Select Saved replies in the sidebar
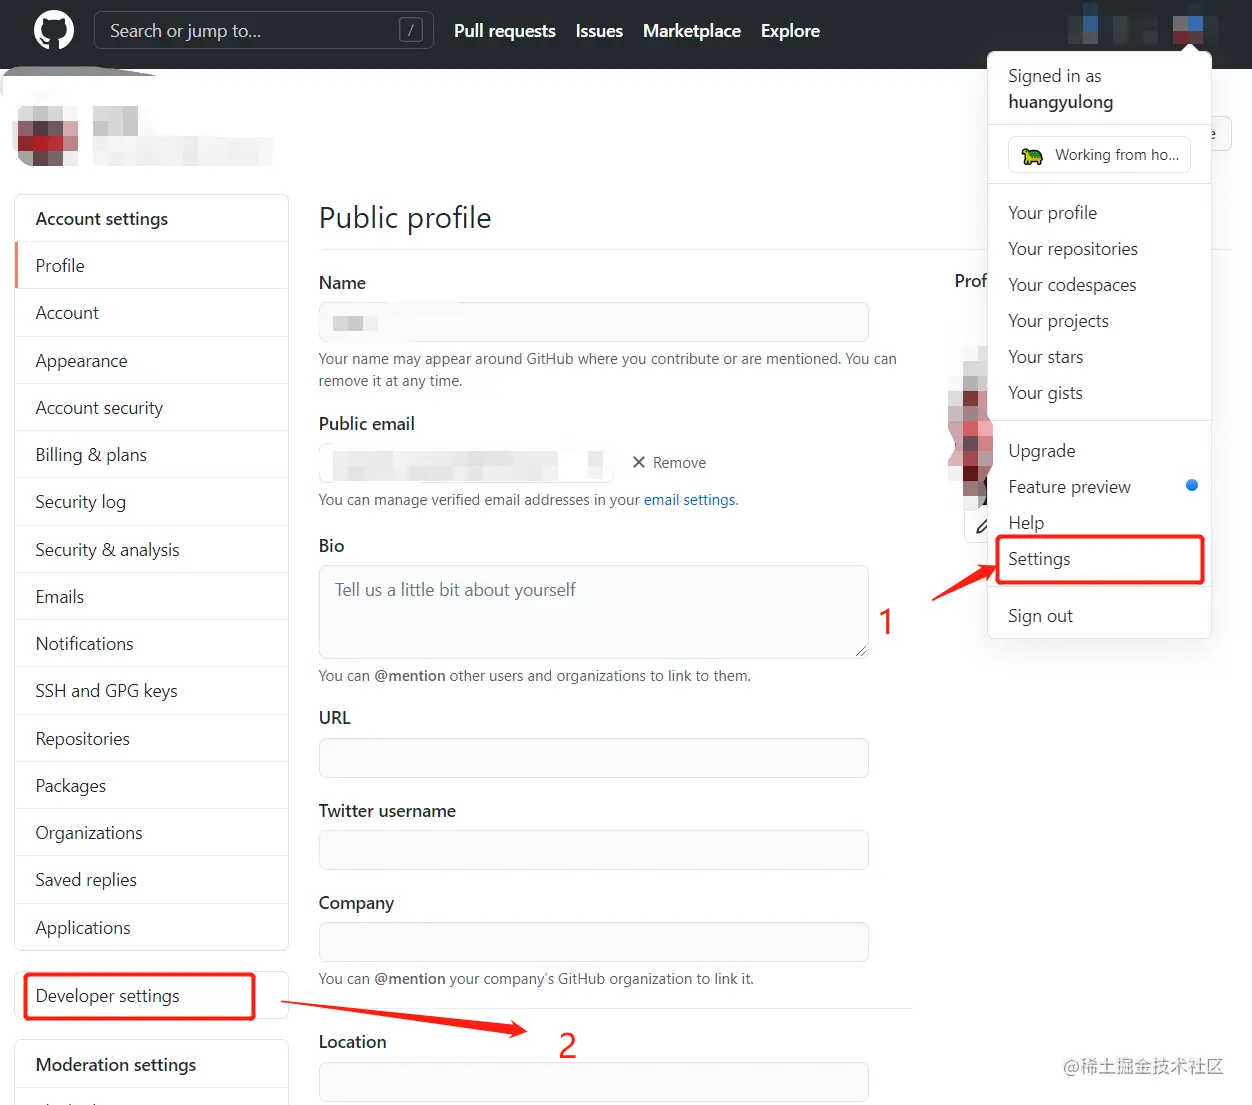The width and height of the screenshot is (1252, 1105). click(x=86, y=879)
